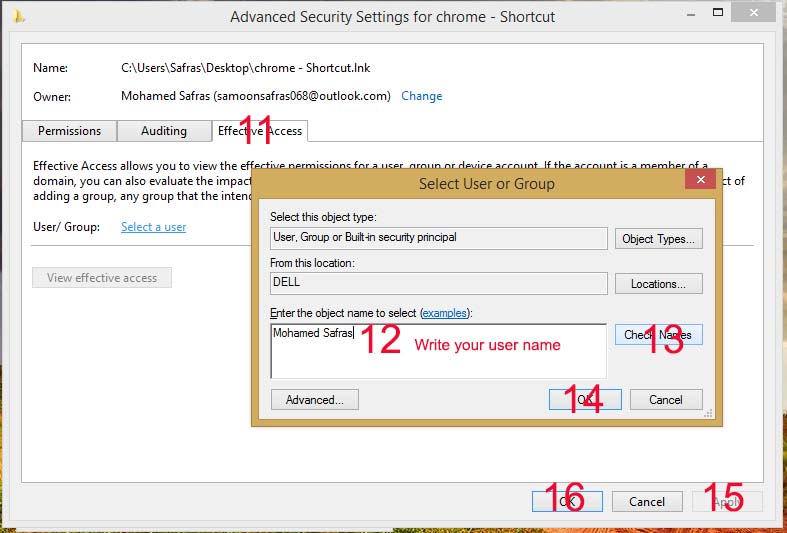Click Cancel in Advanced Security Settings window

point(646,502)
